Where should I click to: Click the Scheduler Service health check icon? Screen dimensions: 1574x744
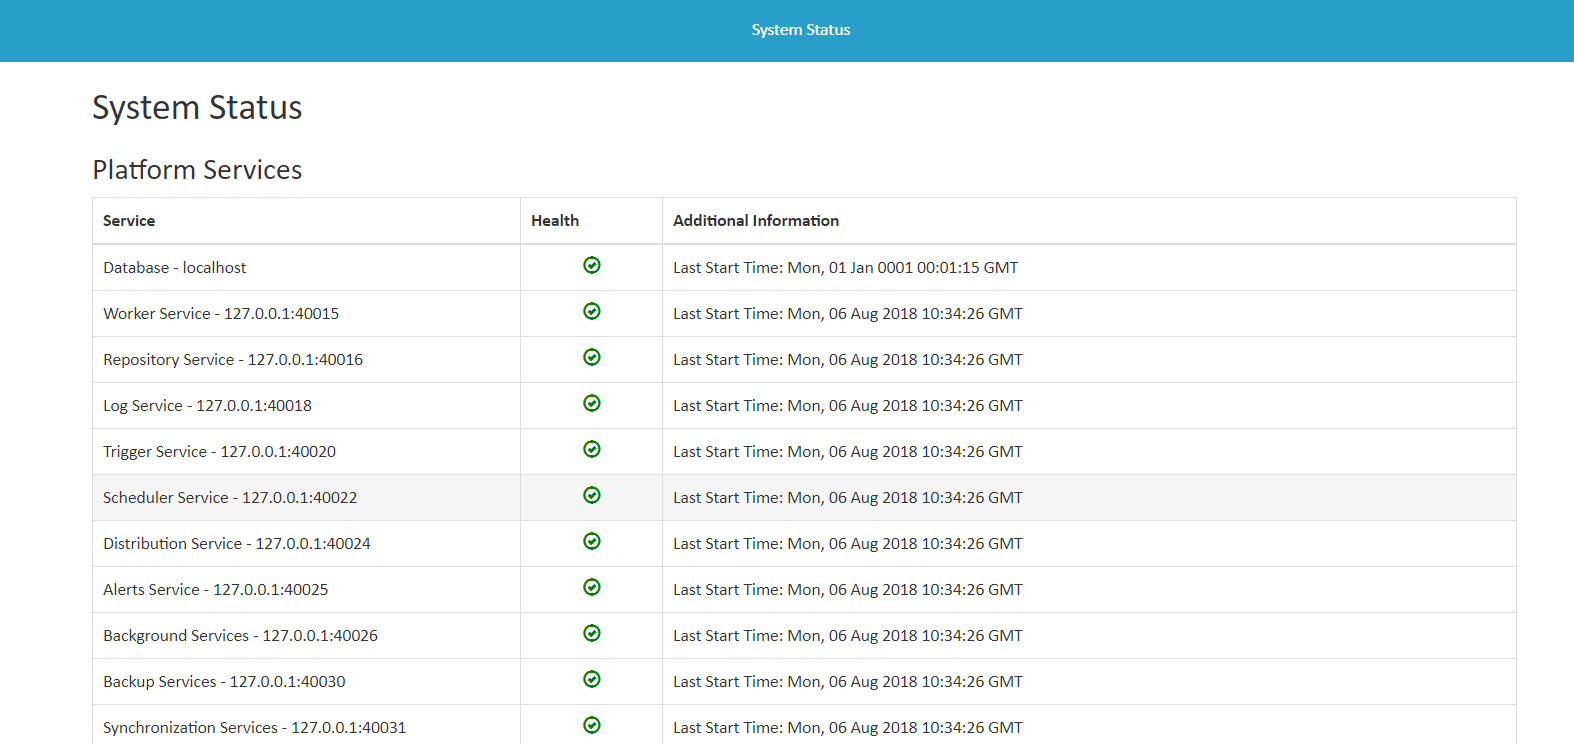point(592,495)
